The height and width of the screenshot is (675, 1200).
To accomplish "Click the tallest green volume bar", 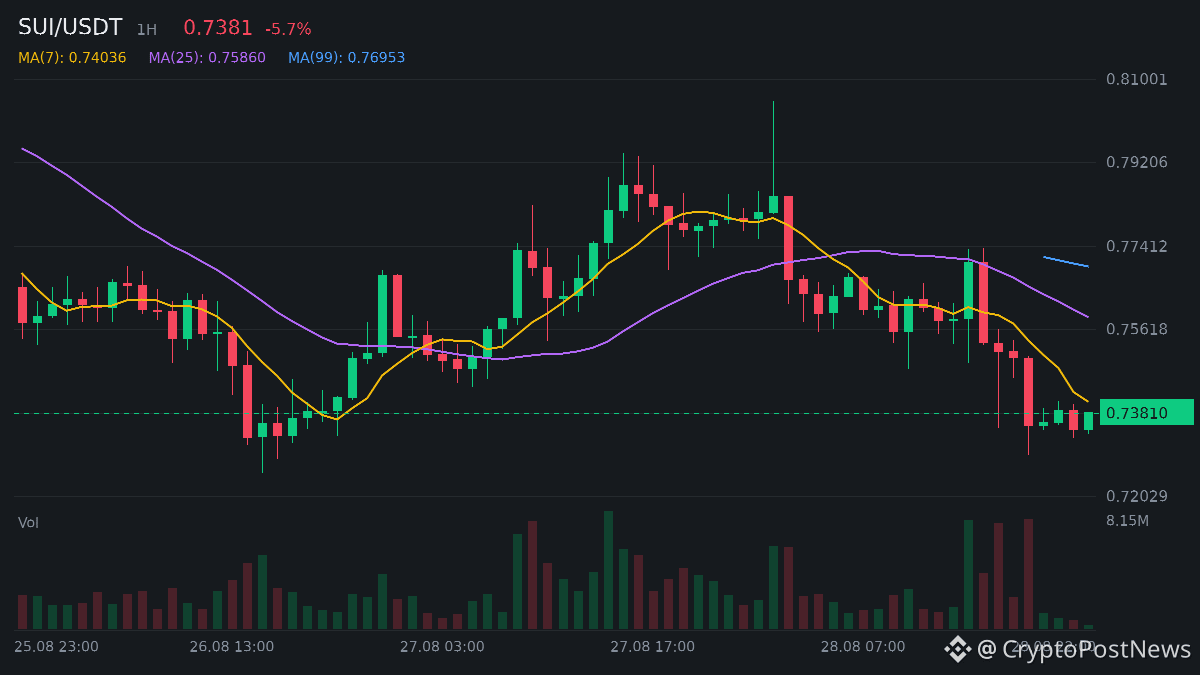I will coord(608,570).
